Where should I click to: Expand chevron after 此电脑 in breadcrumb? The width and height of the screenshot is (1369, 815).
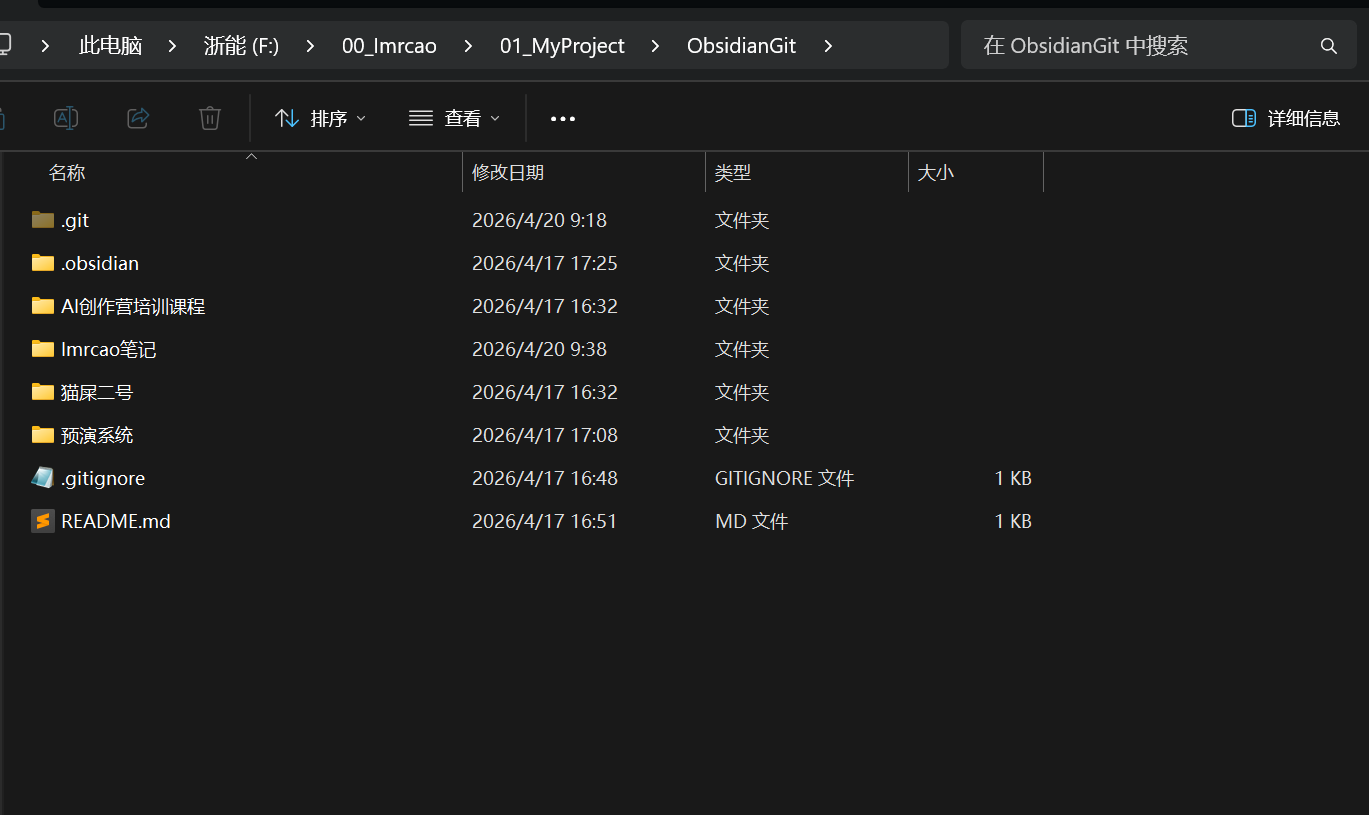click(x=173, y=46)
